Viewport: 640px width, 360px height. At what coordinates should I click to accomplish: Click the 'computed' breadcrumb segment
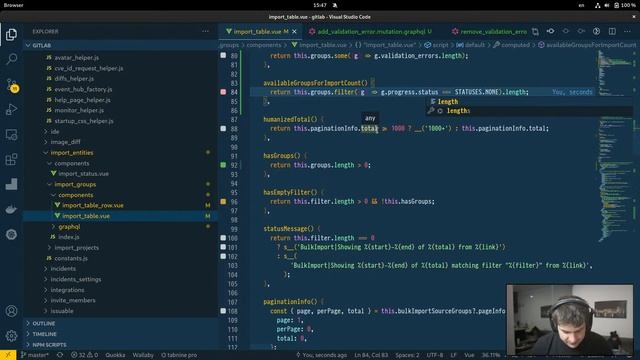coord(511,45)
